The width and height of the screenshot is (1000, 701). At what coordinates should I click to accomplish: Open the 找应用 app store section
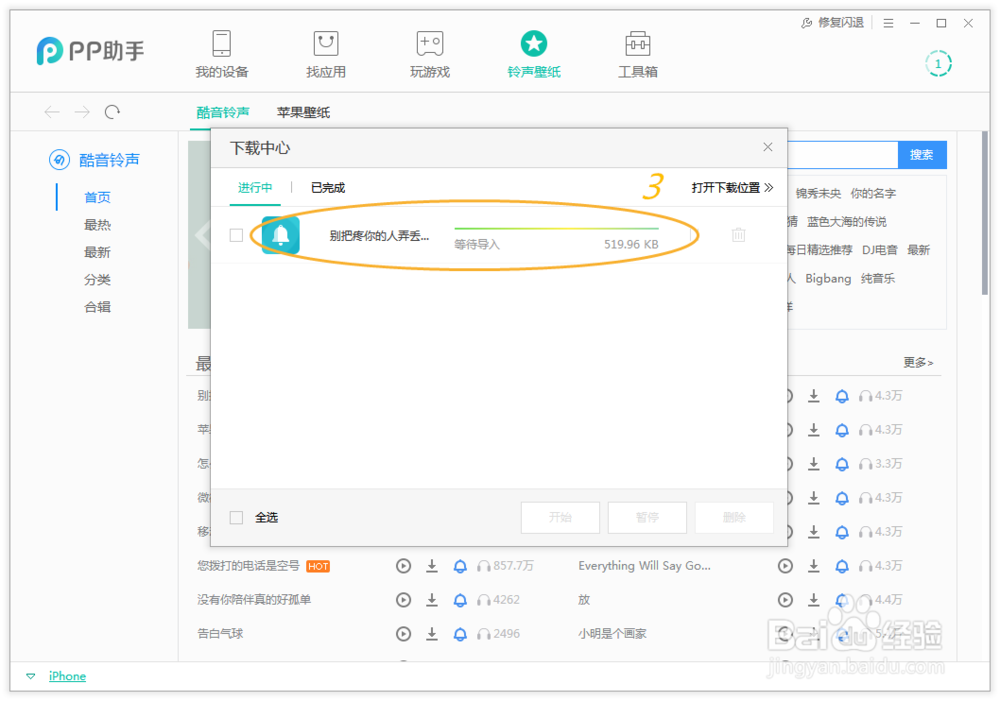326,54
